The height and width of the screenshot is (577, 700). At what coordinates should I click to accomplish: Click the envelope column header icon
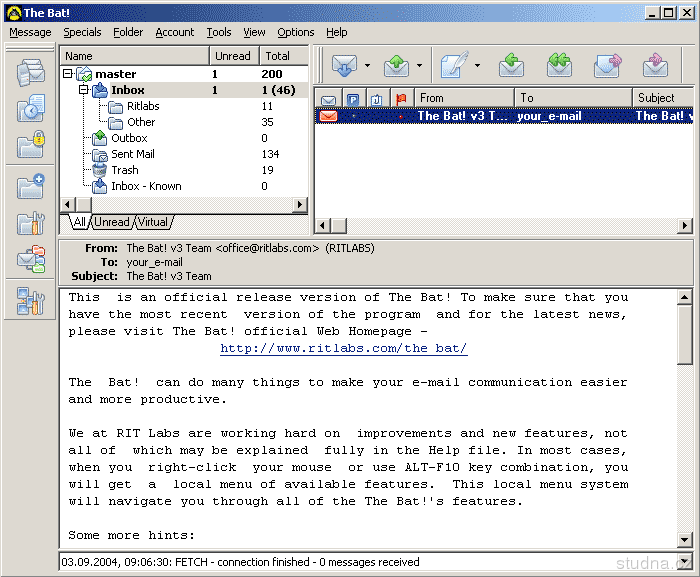[x=328, y=99]
